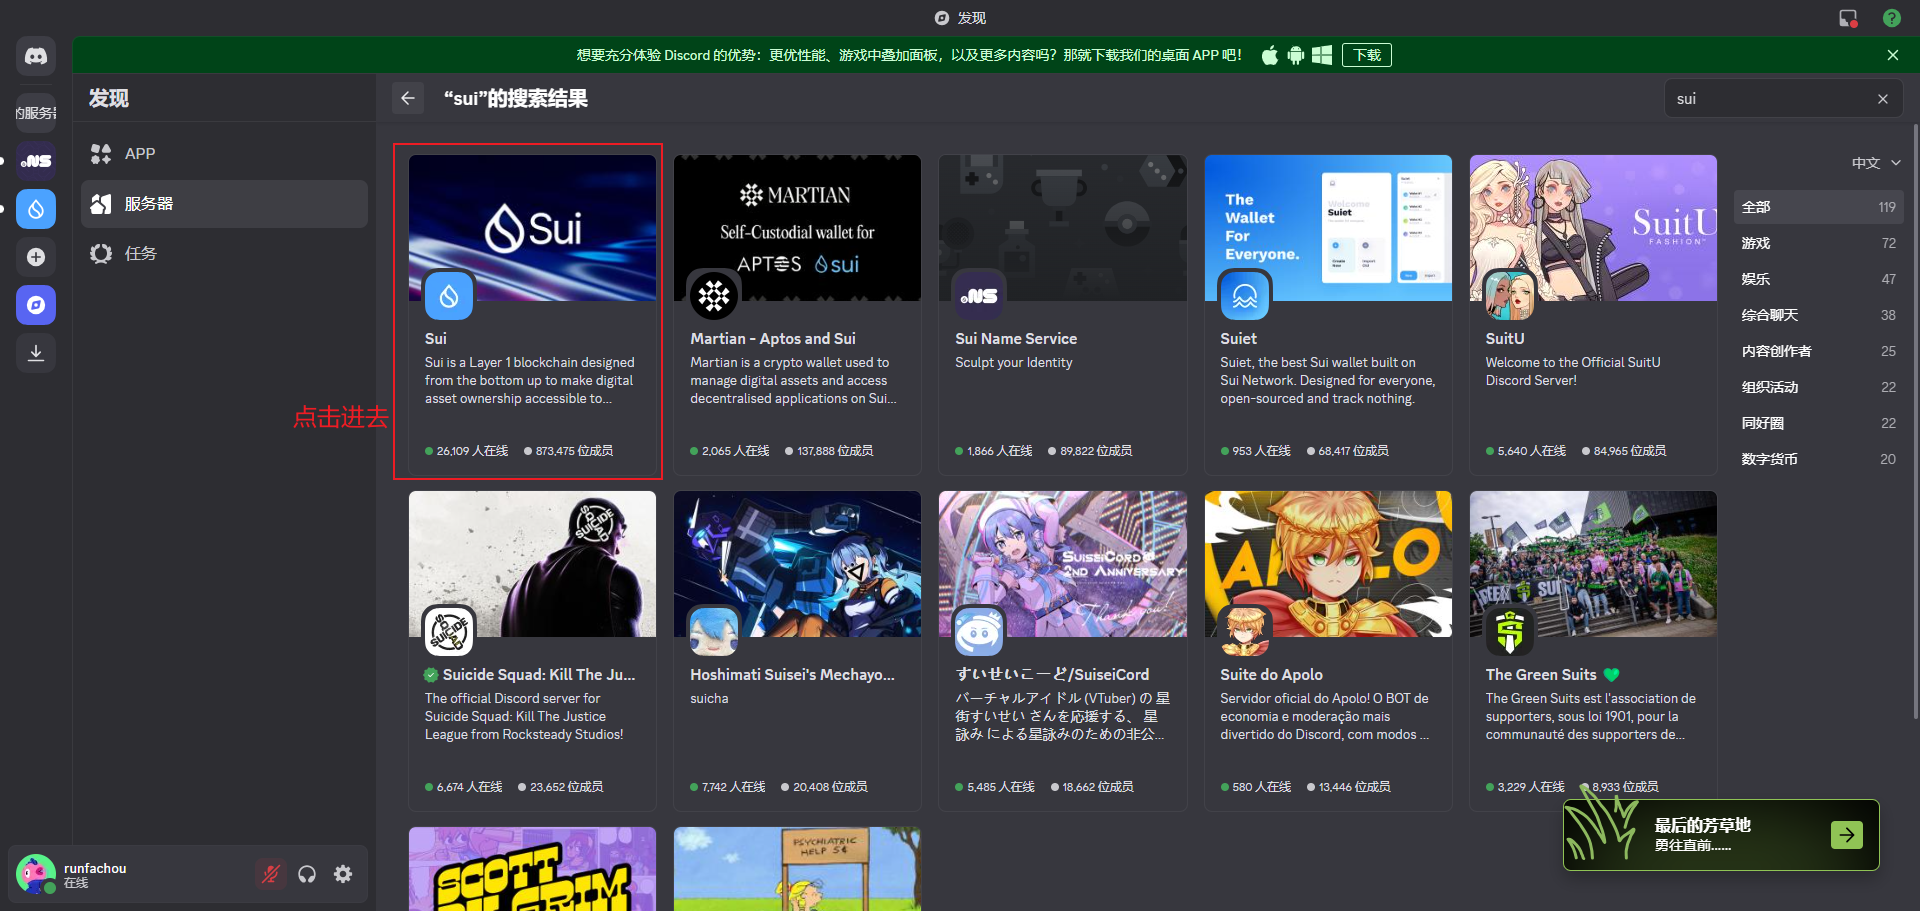The width and height of the screenshot is (1920, 911).
Task: Open the Suiet card title
Action: point(1238,339)
